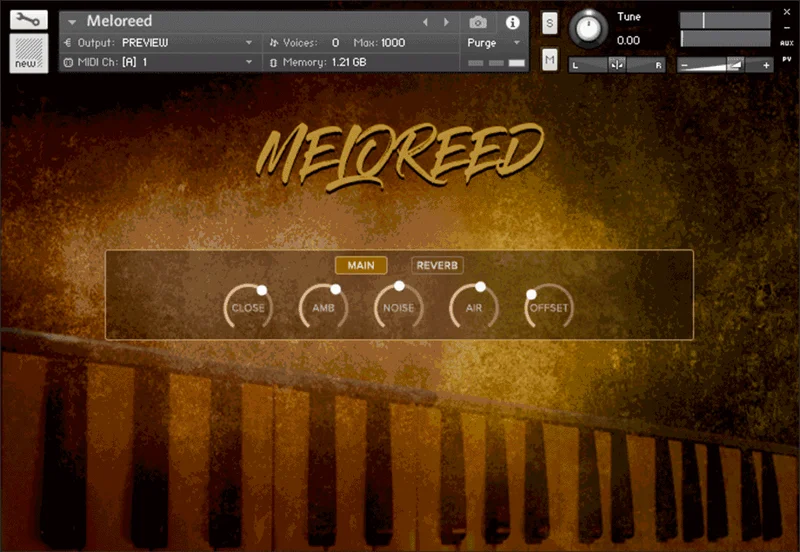Viewport: 800px width, 552px height.
Task: Click the output icon beside Output label
Action: (x=67, y=43)
